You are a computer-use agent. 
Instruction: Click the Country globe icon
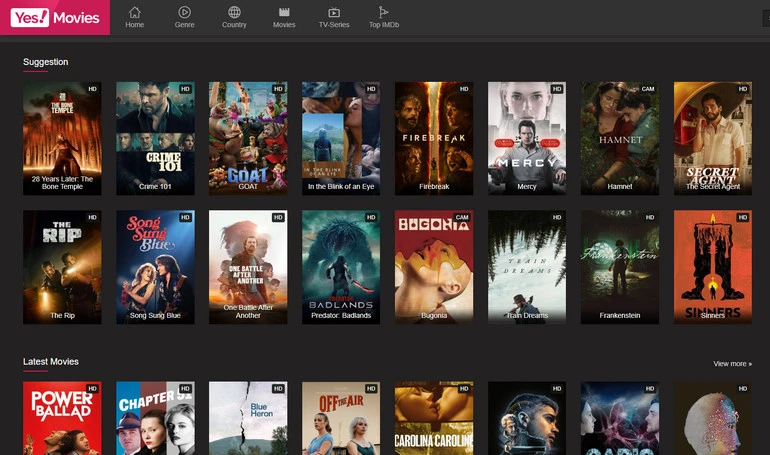[x=234, y=12]
